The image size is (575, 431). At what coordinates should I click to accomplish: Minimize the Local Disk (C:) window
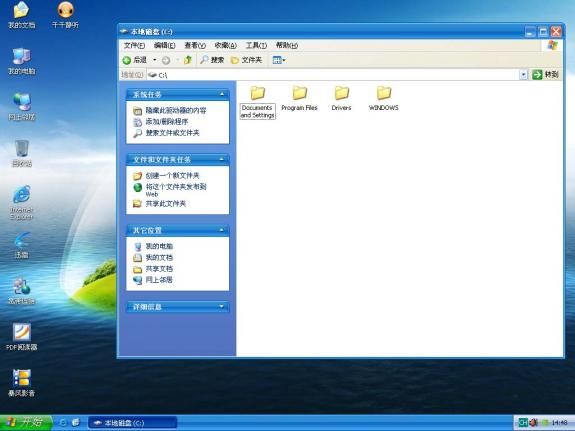click(x=530, y=32)
